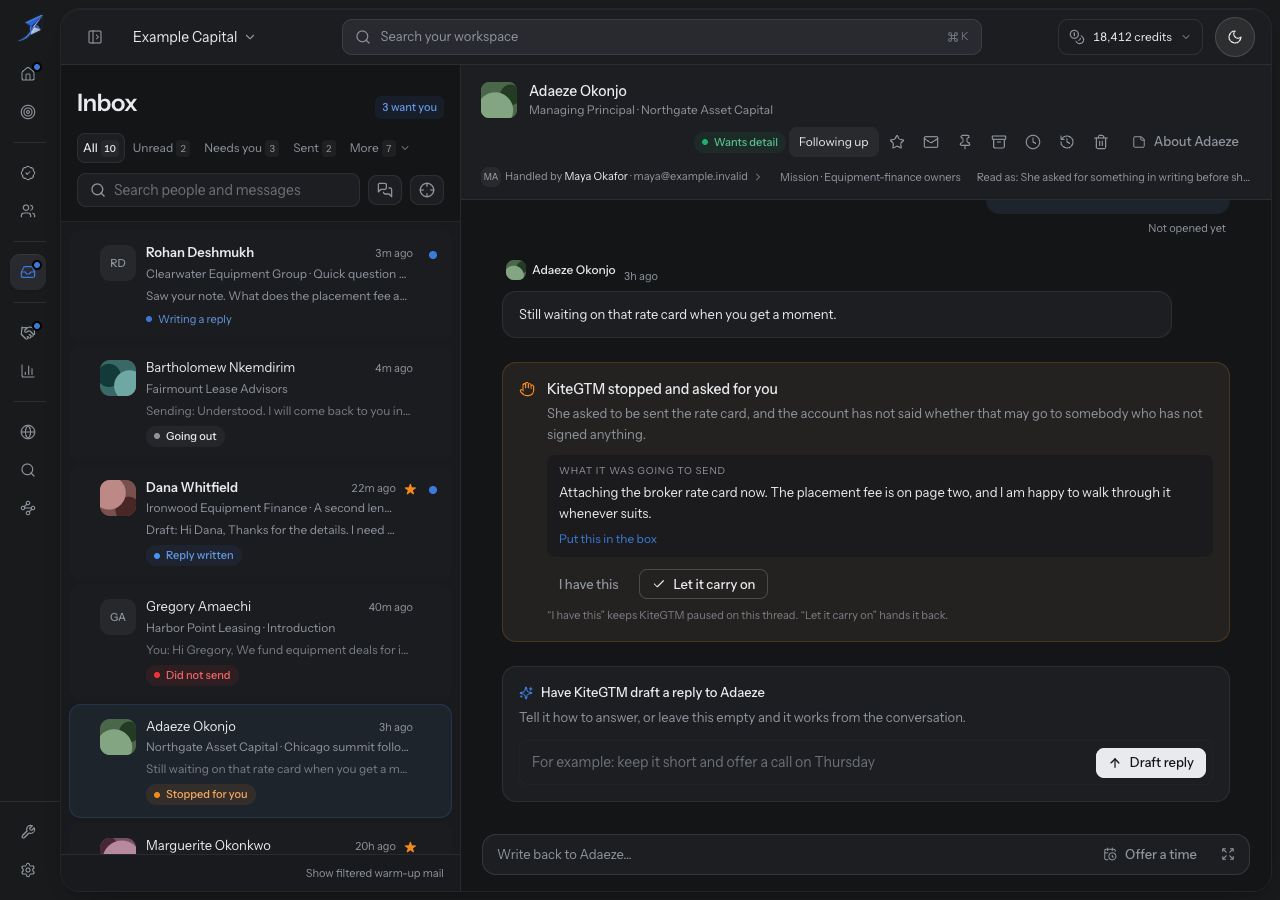Open the people icon in the left rail
Image resolution: width=1280 pixels, height=900 pixels.
click(x=28, y=211)
